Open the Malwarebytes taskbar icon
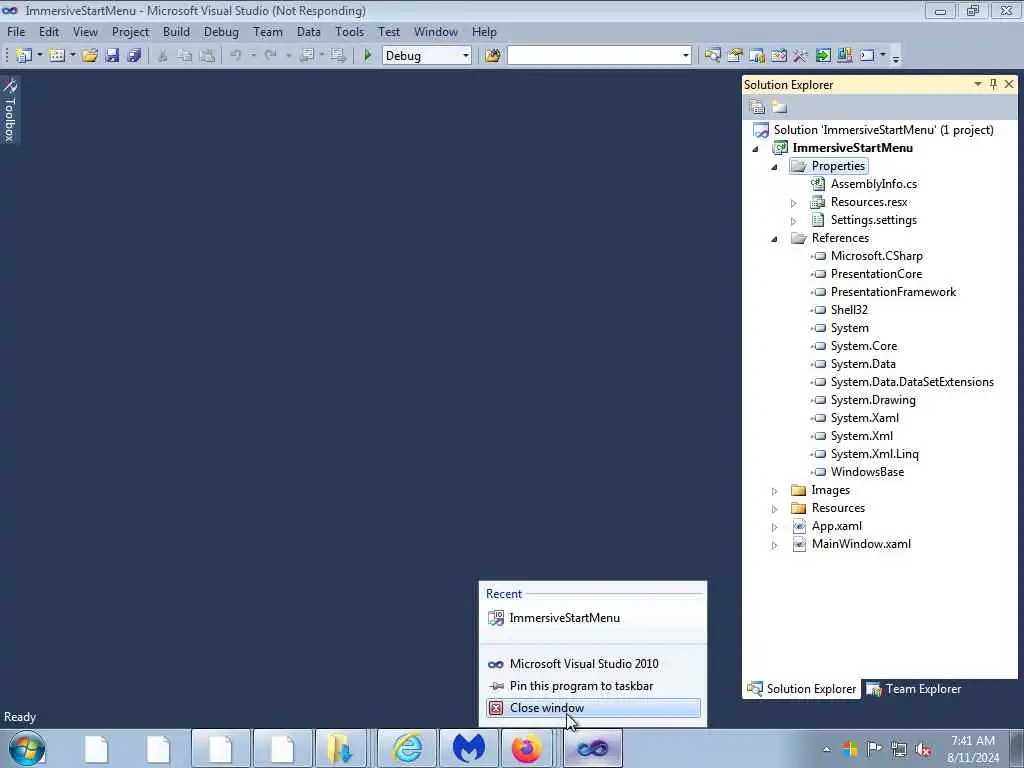Viewport: 1024px width, 768px height. pos(468,748)
